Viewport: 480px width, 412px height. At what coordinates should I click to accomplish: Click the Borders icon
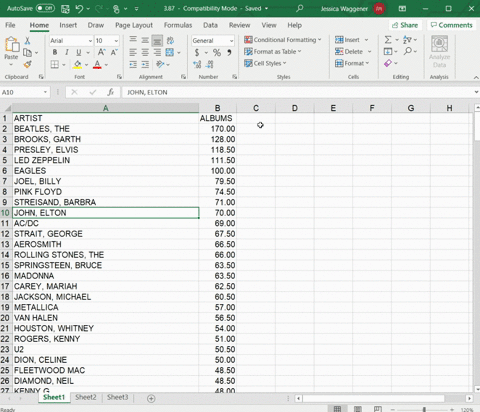(x=55, y=64)
